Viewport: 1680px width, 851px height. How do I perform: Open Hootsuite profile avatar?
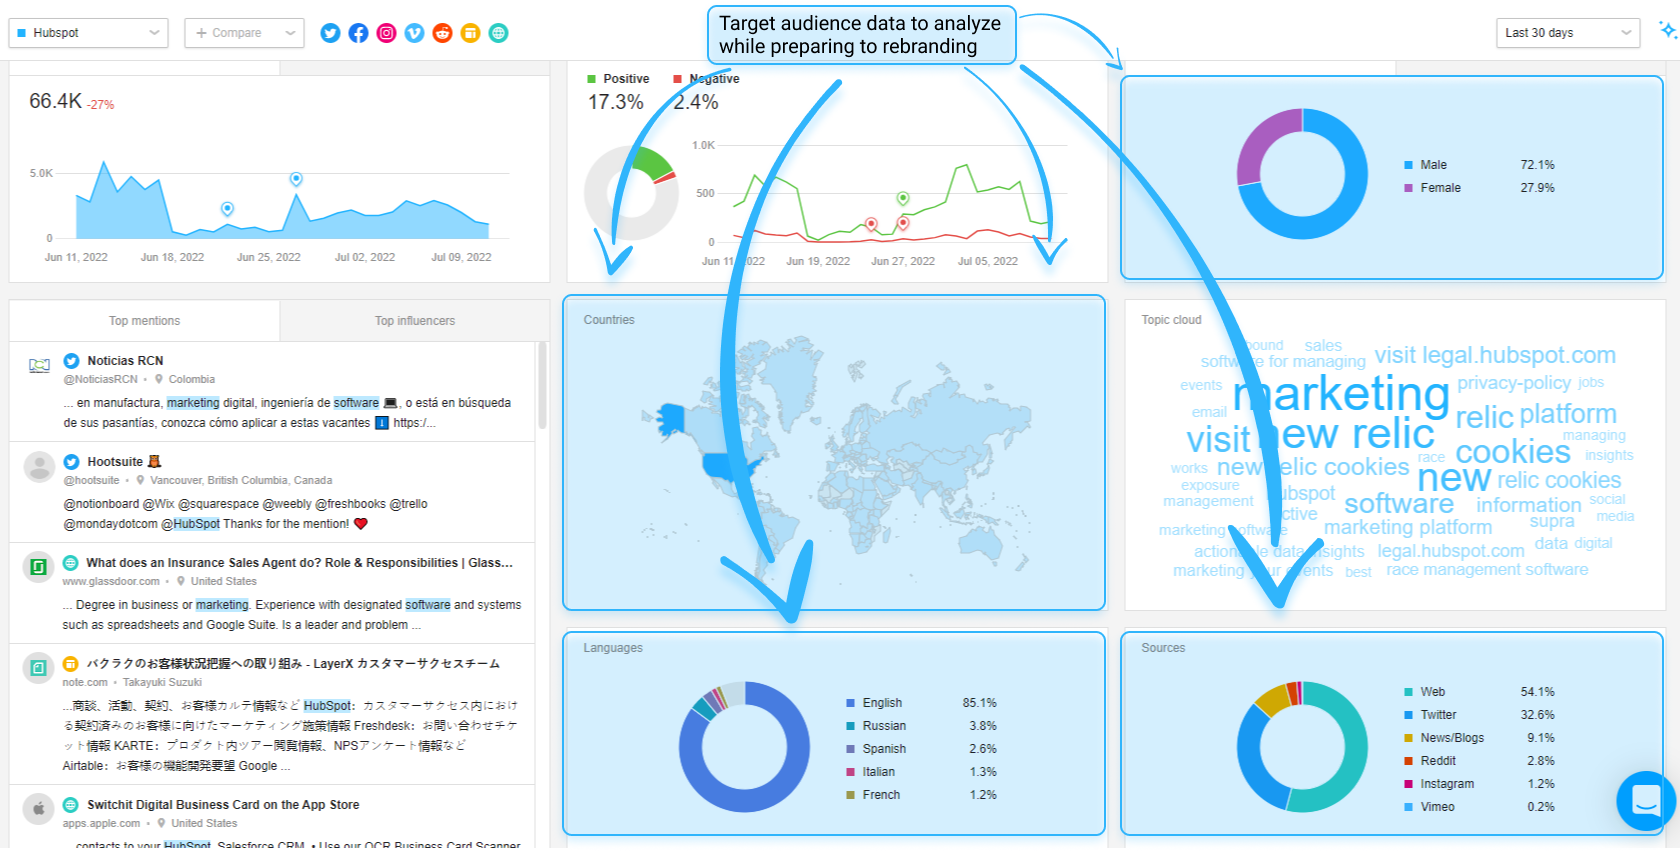coord(39,467)
